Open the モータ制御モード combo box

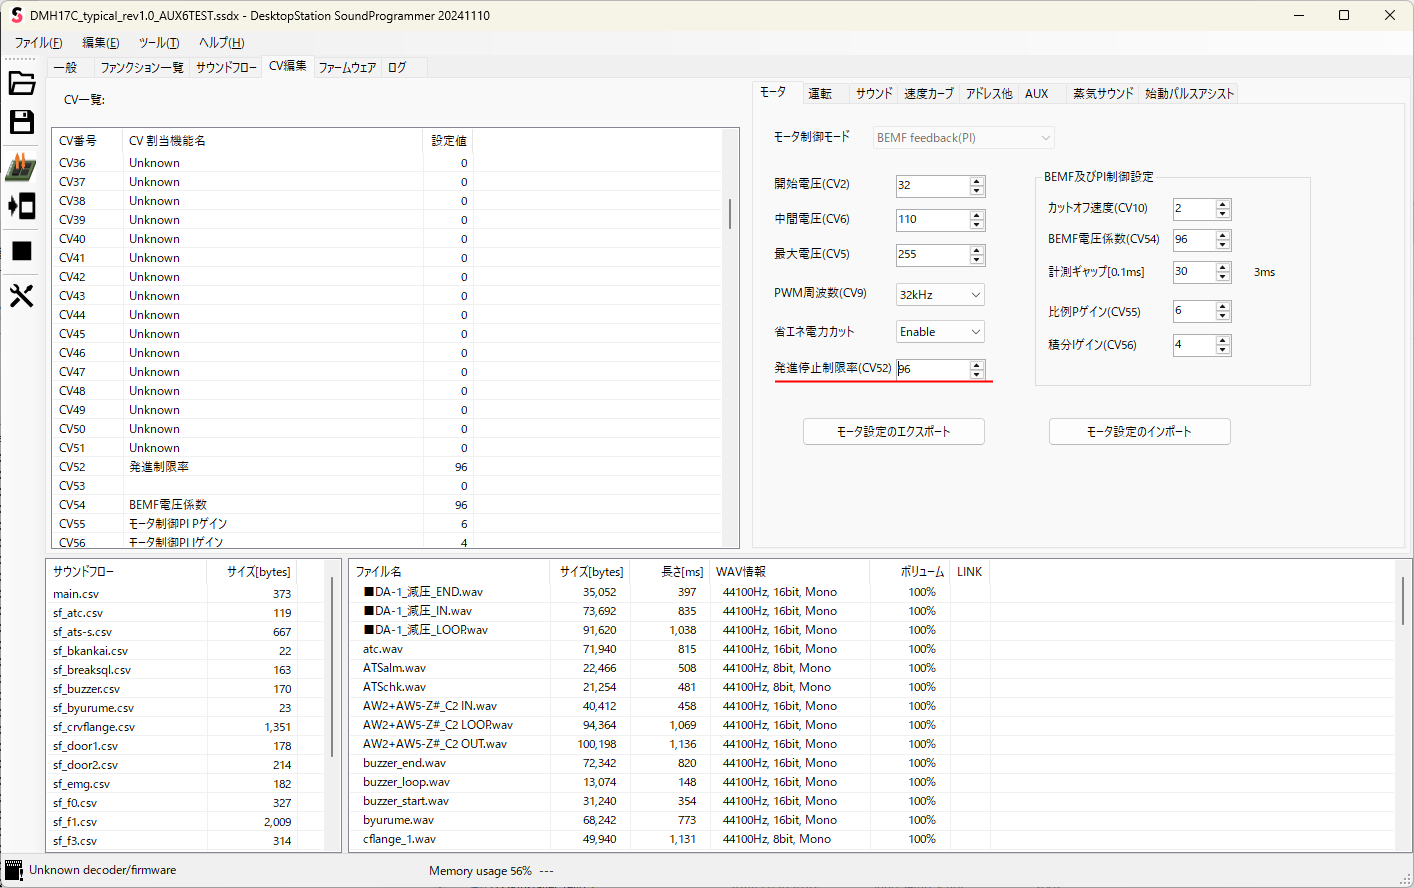tap(963, 138)
